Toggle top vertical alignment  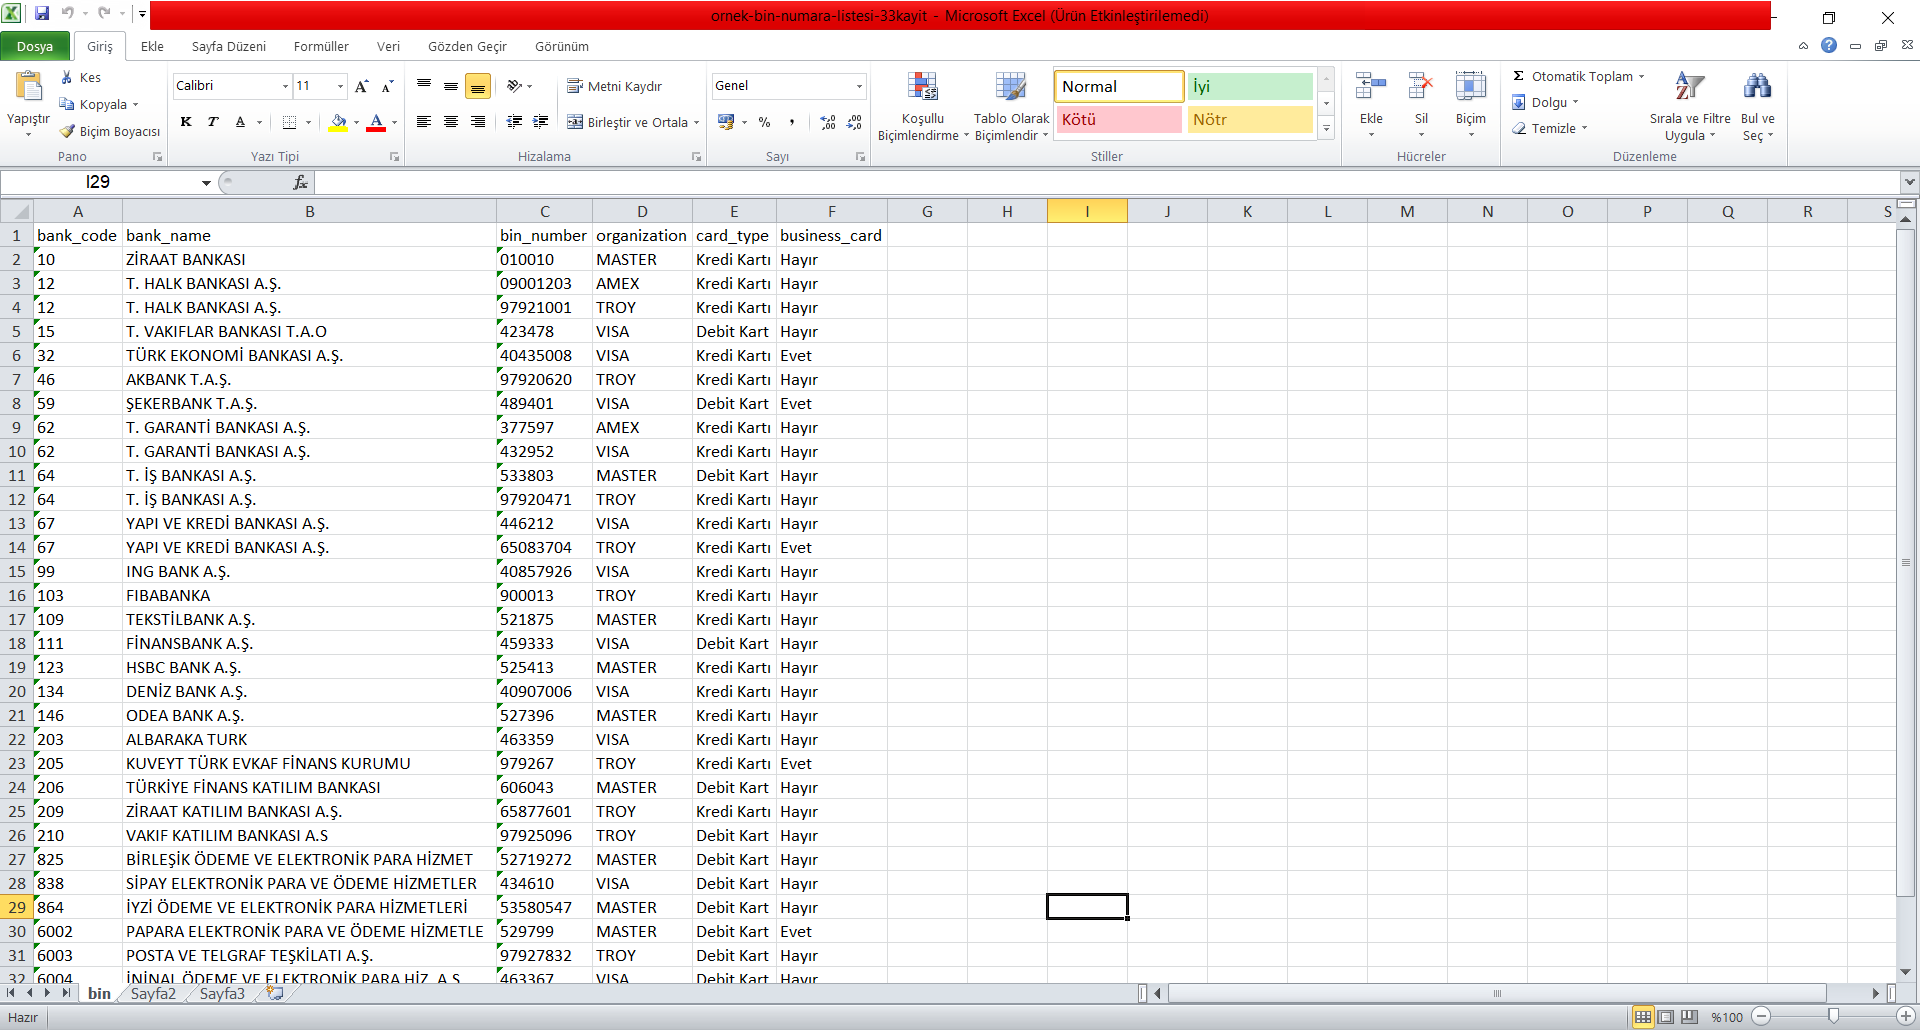[x=424, y=86]
